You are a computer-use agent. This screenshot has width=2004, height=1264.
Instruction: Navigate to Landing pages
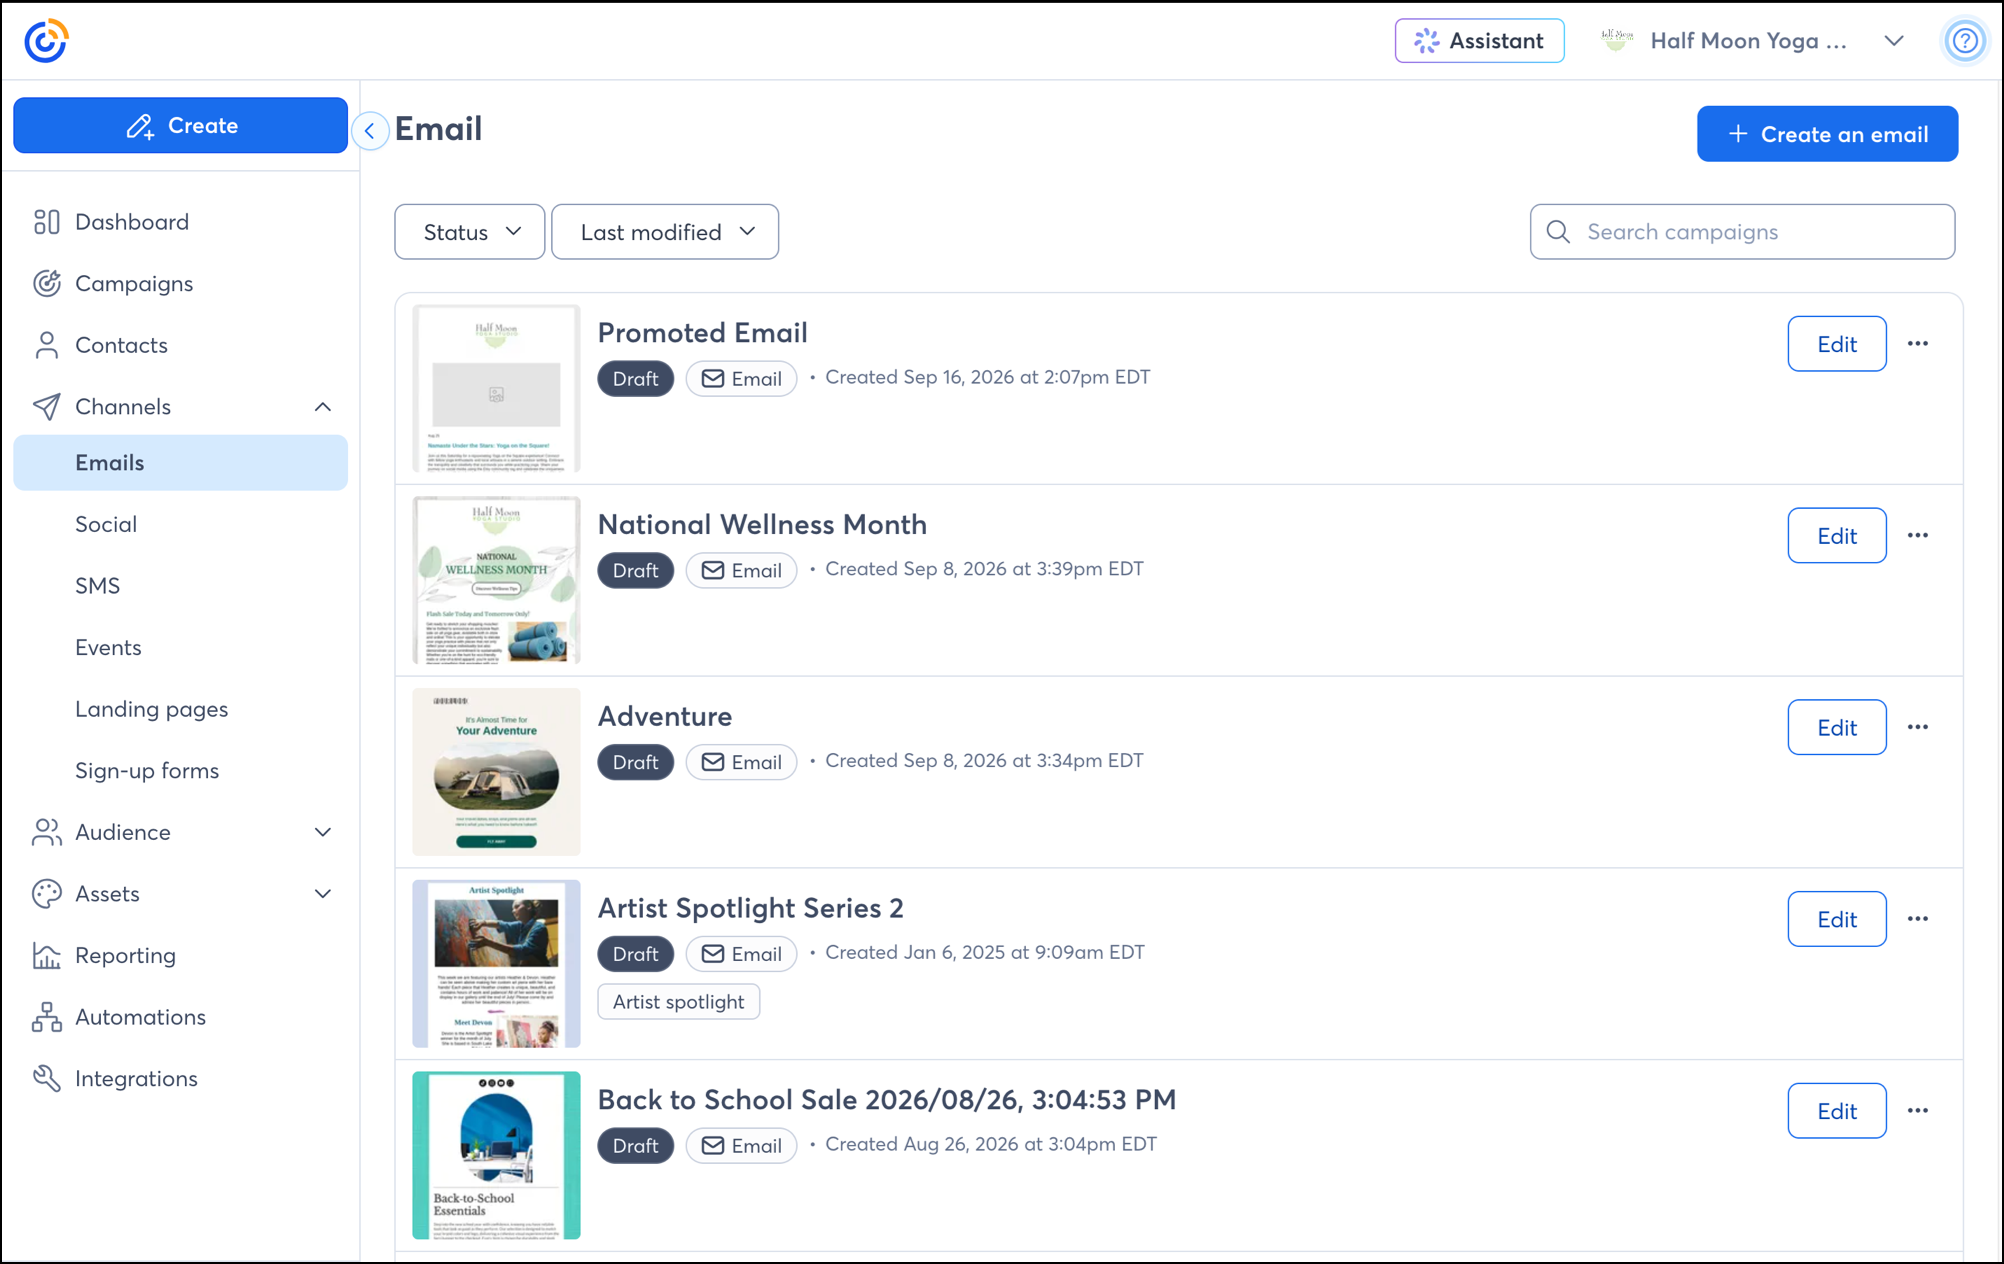pos(152,709)
